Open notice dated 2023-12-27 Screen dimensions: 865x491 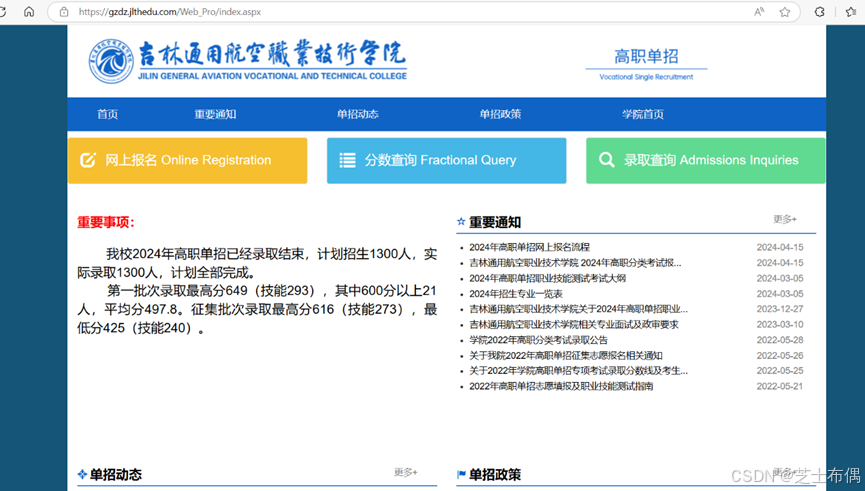point(578,309)
